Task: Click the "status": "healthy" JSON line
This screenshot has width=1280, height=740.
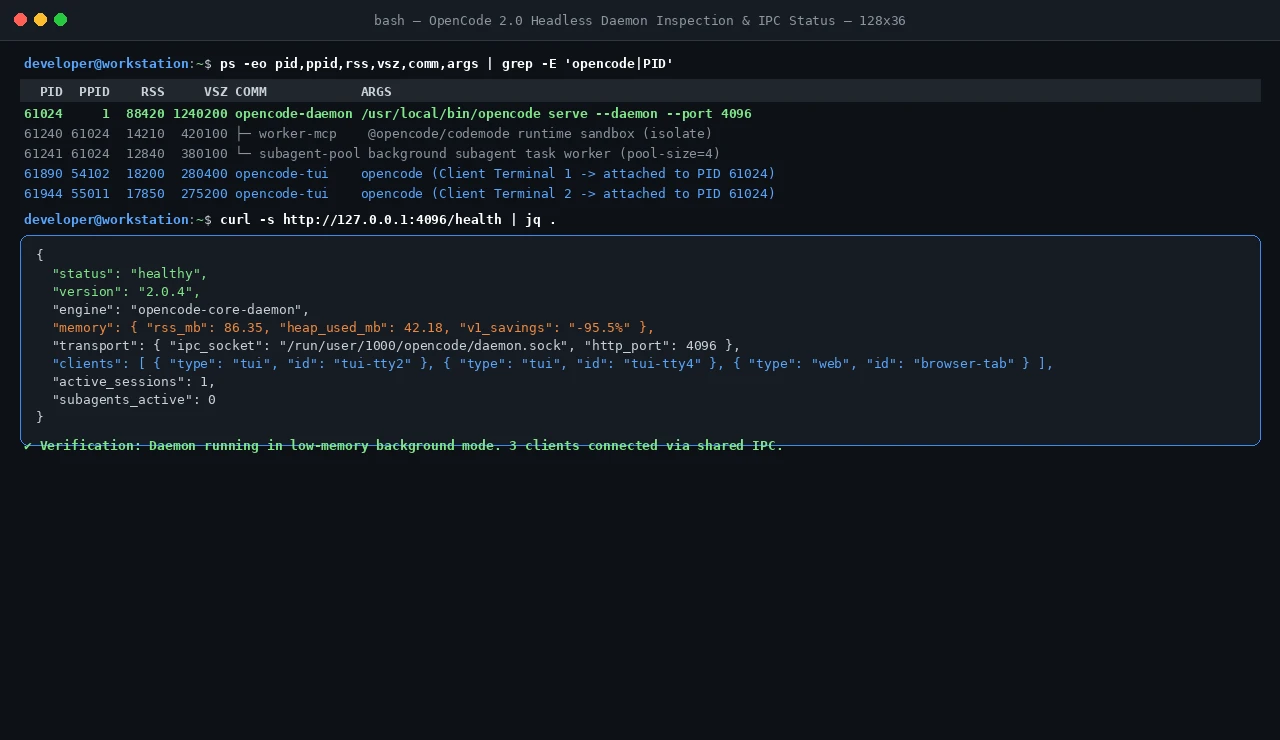Action: (130, 274)
